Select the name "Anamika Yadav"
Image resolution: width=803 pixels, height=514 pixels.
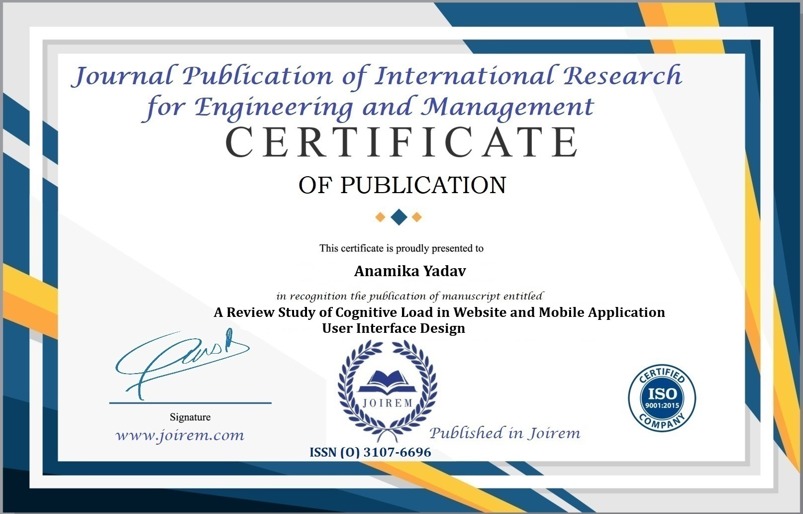(x=410, y=271)
